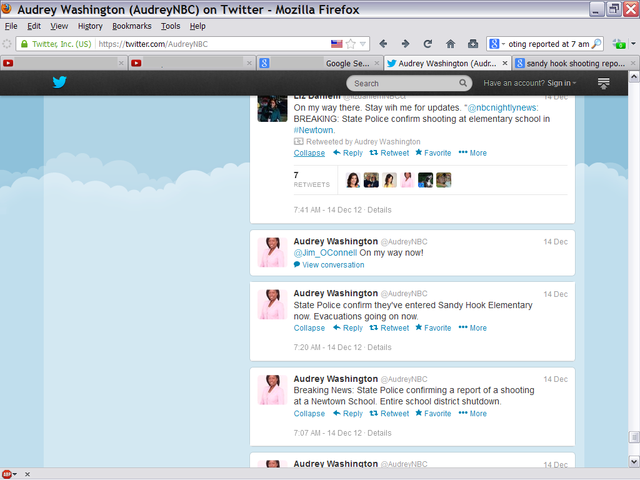Viewport: 640px width, 480px height.
Task: Open the search engine selector dropdown
Action: [503, 44]
